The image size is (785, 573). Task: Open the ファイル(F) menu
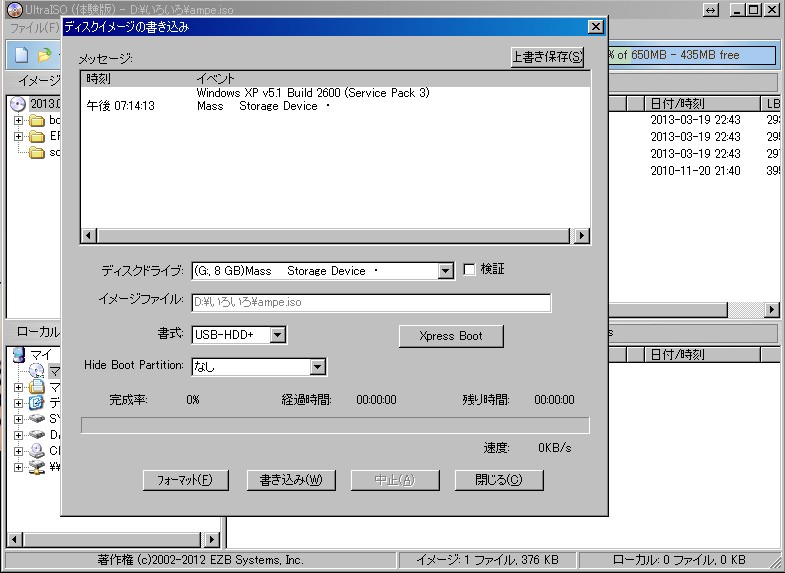tap(34, 28)
